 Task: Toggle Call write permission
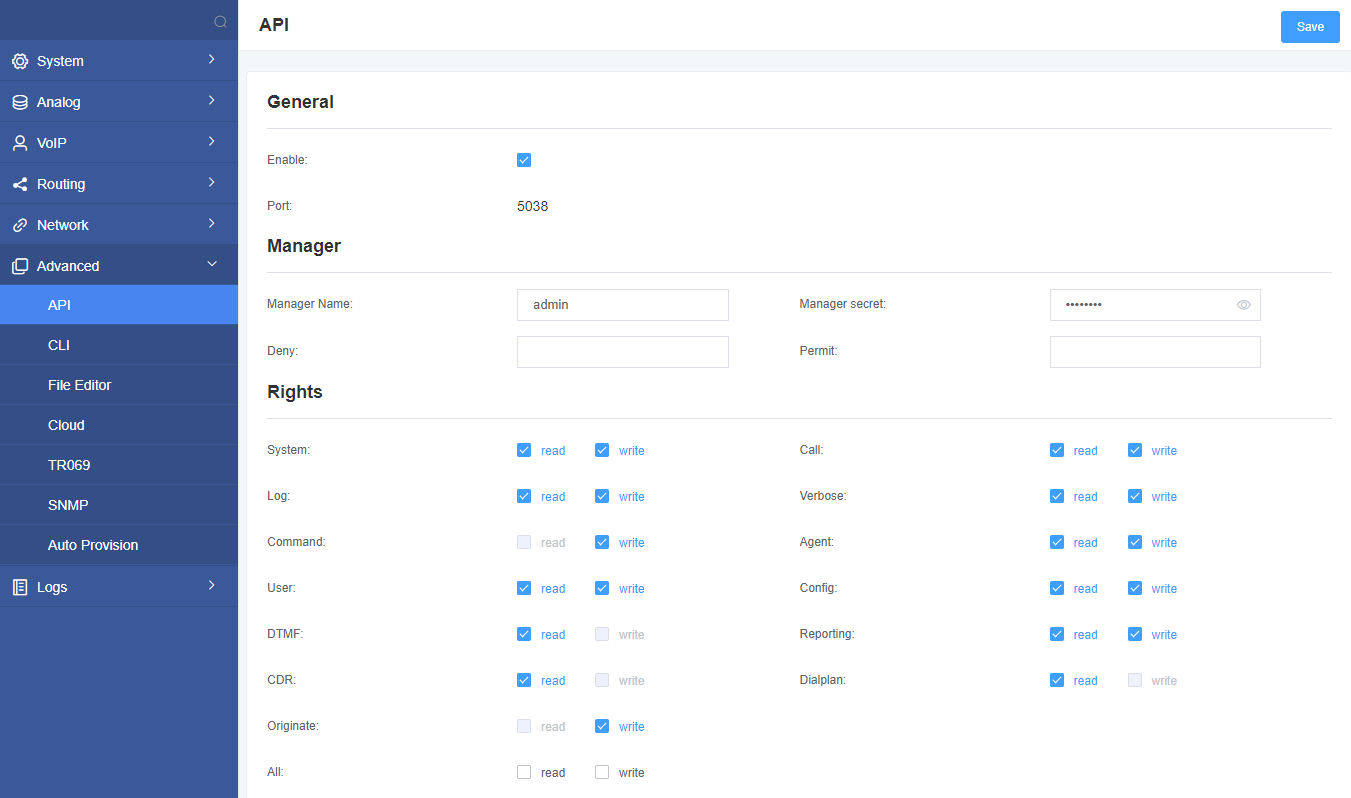click(x=1135, y=450)
